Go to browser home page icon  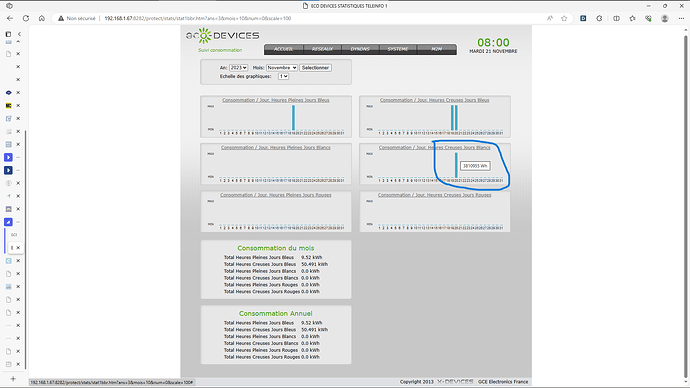pyautogui.click(x=42, y=18)
